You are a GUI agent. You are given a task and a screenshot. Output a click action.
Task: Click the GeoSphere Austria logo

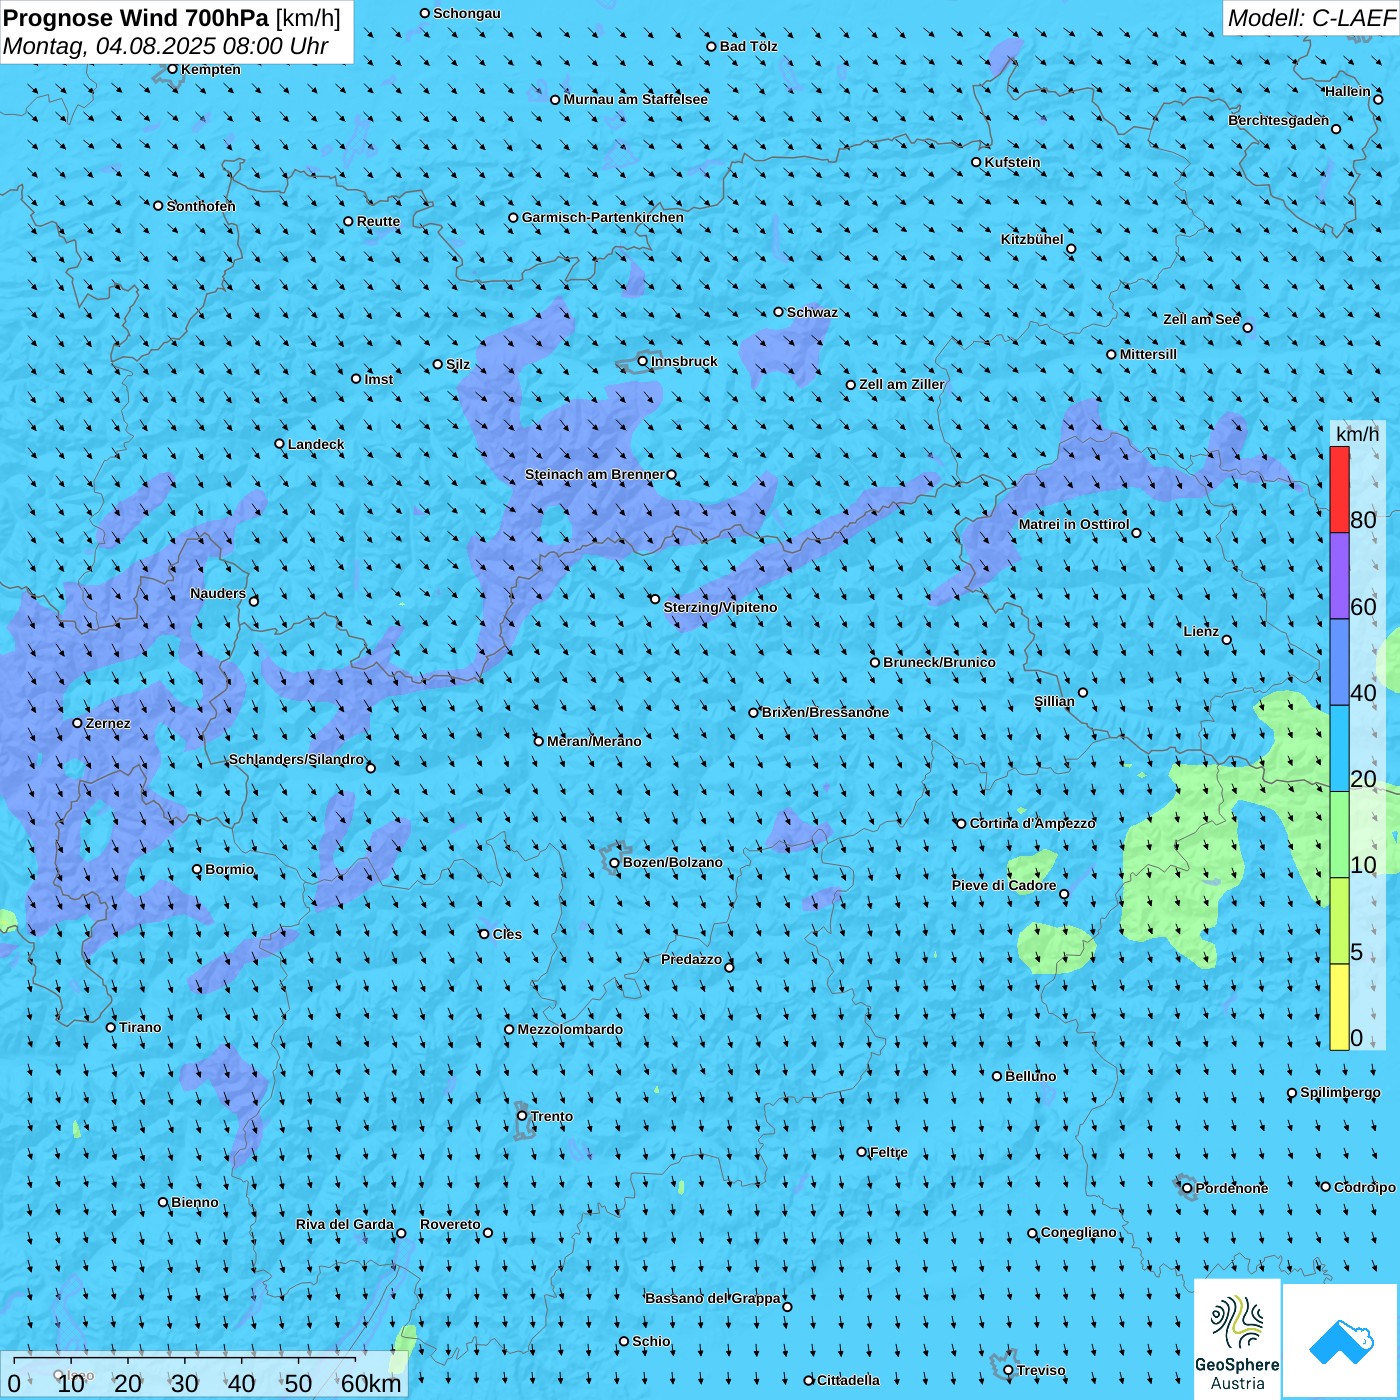1237,1341
